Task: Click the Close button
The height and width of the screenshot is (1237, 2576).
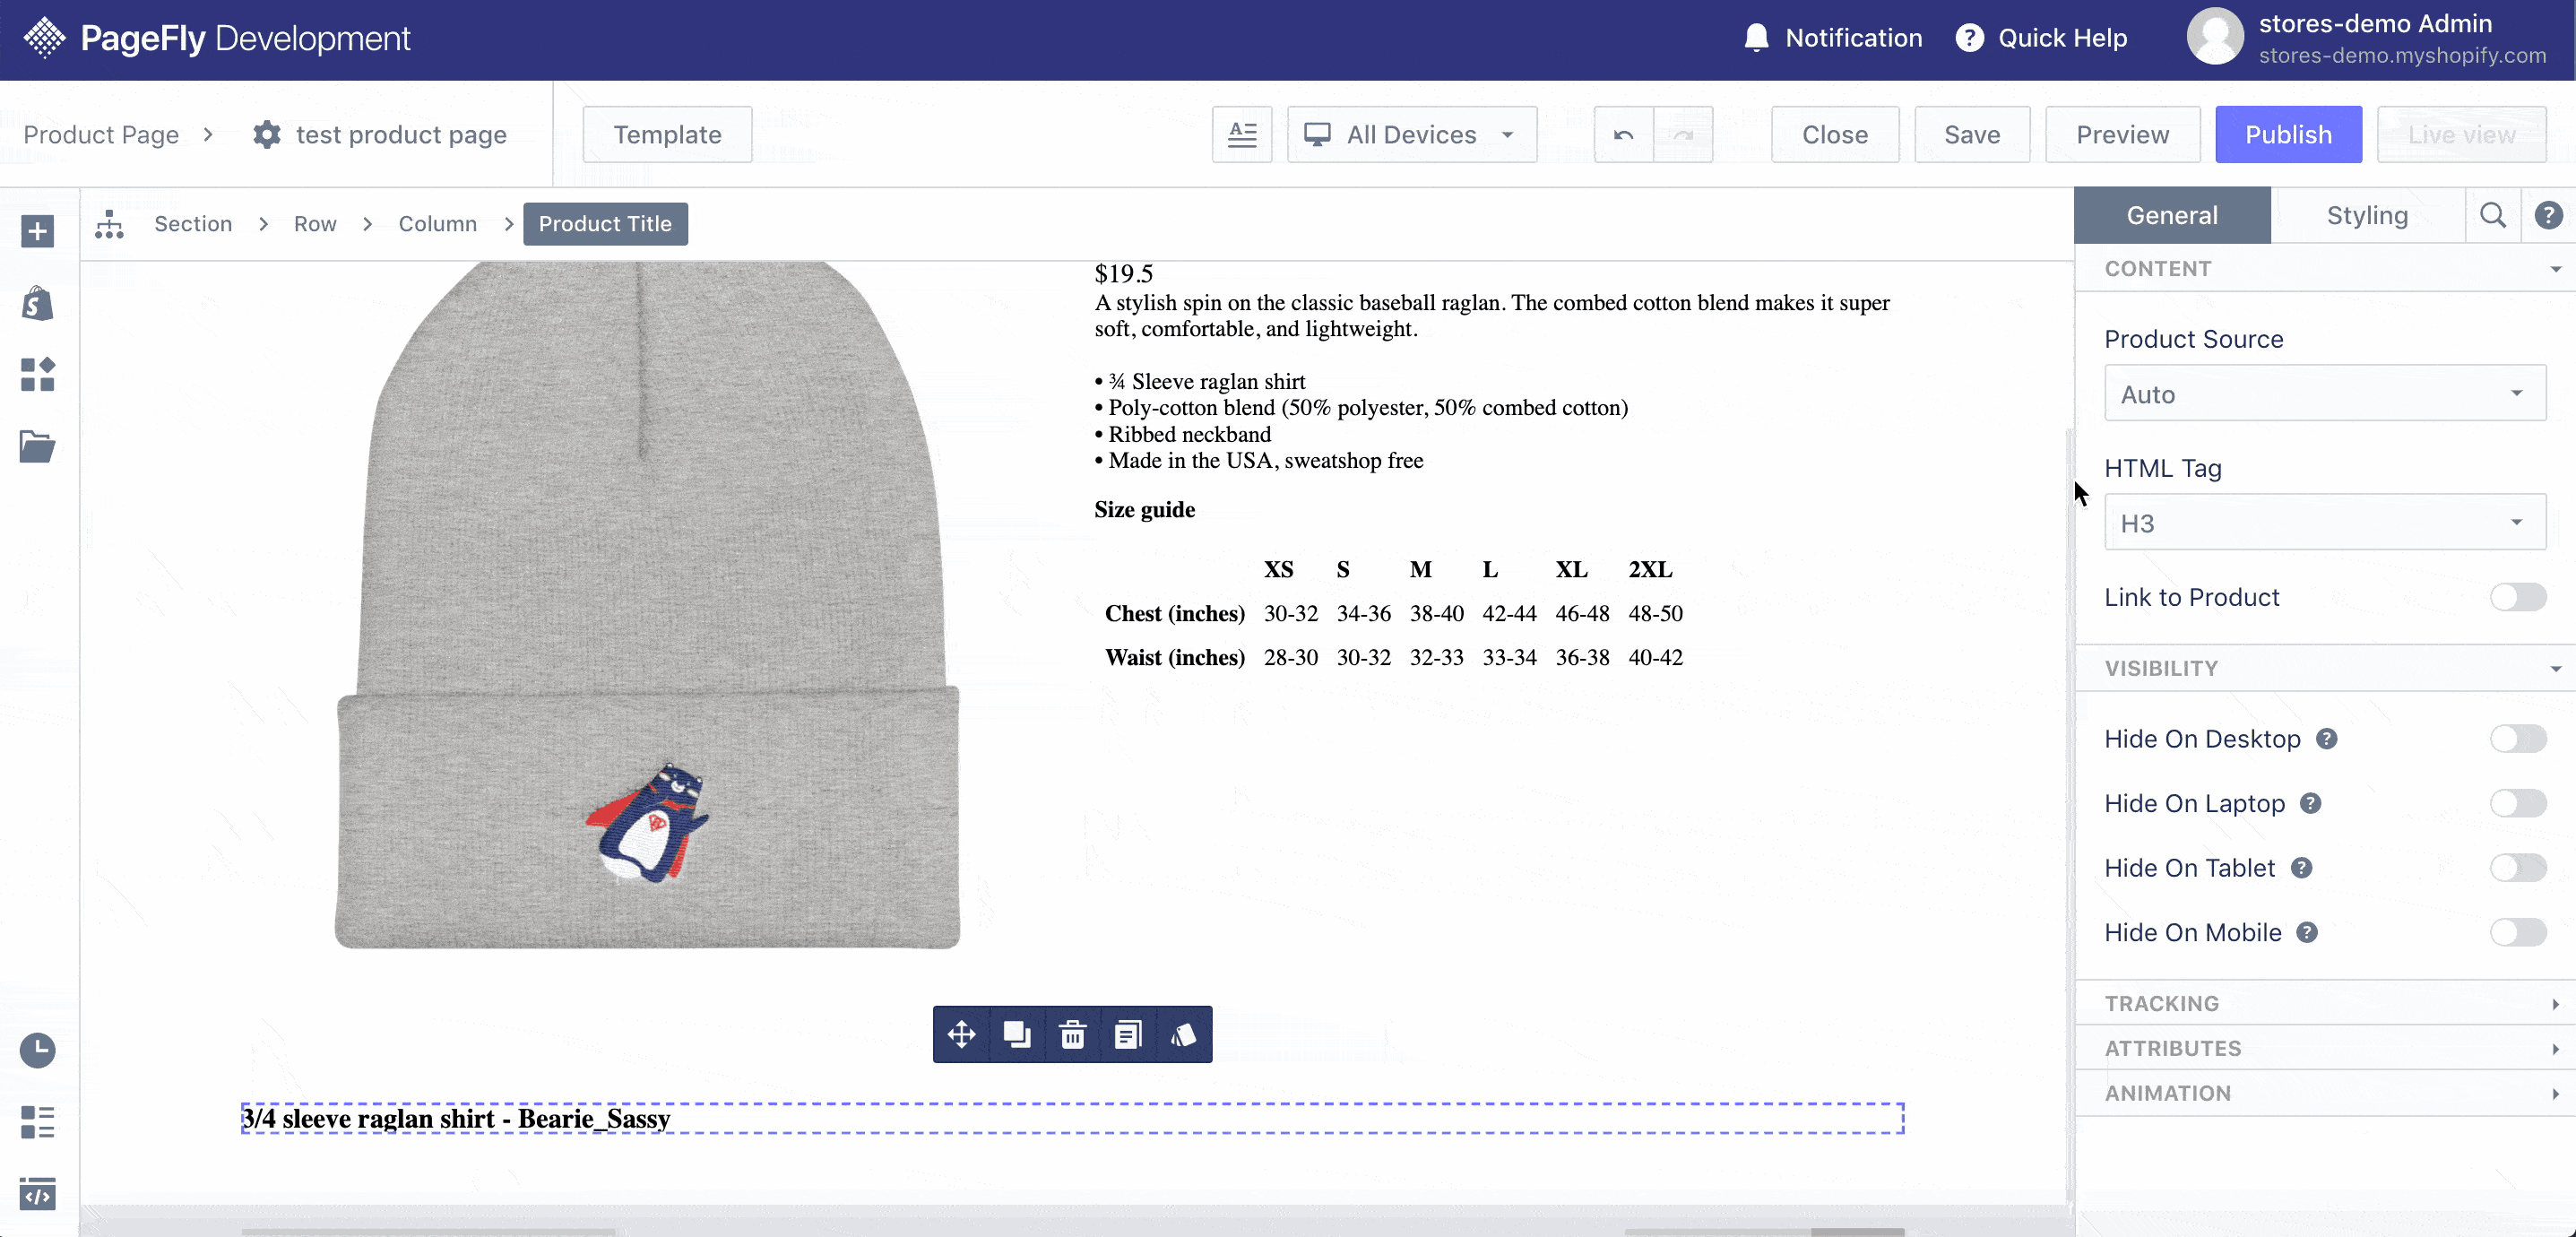Action: [x=1834, y=135]
